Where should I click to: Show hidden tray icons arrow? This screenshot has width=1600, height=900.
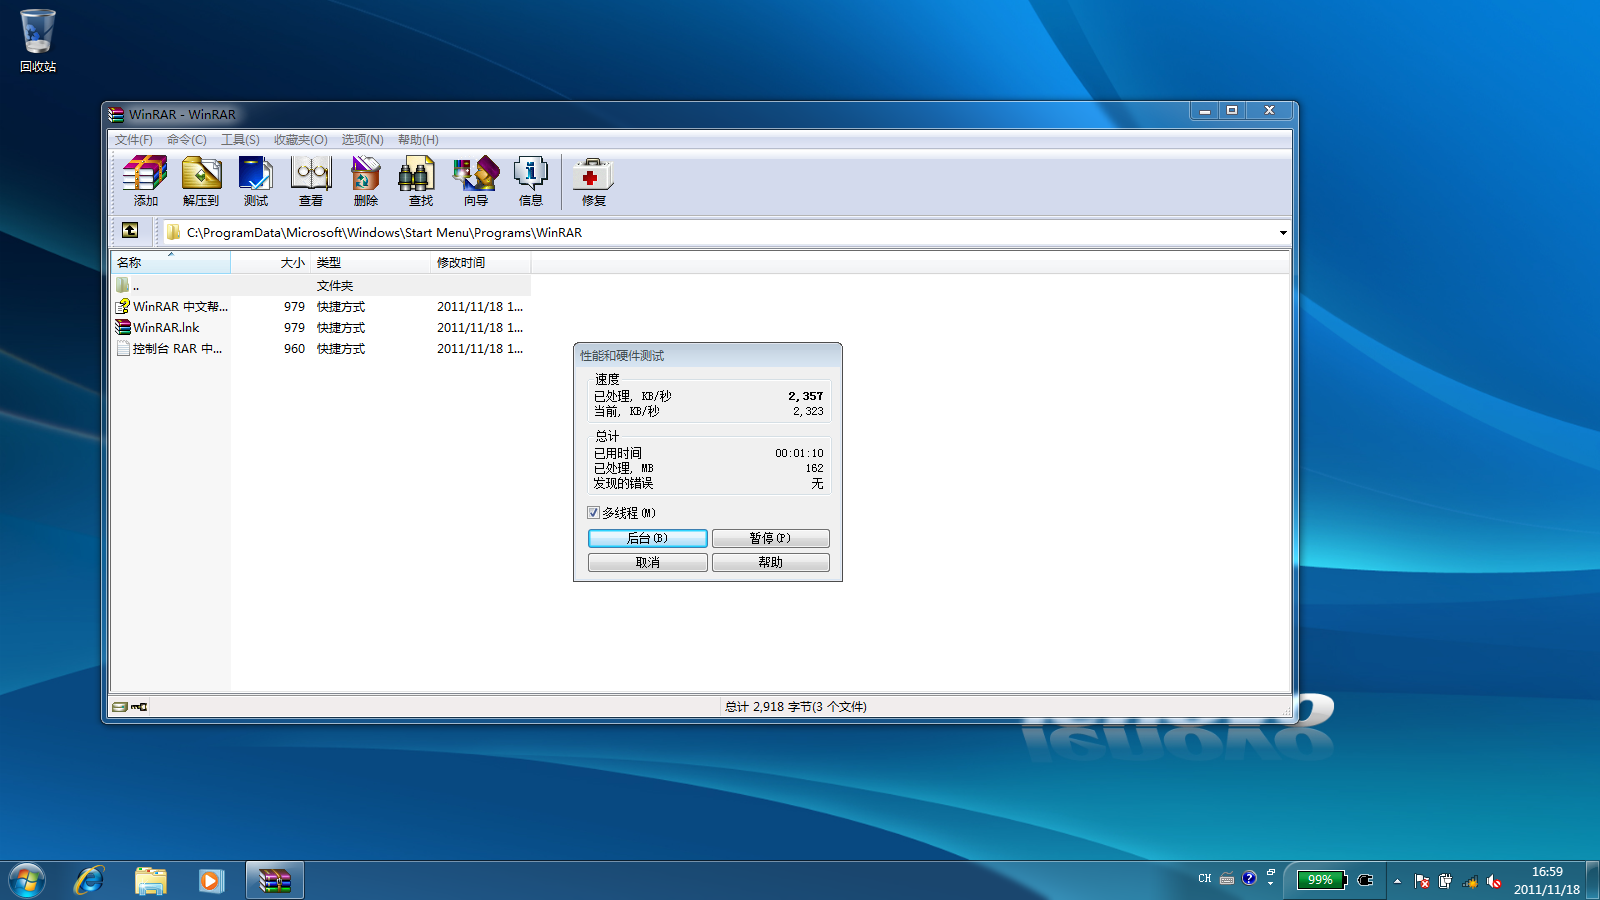pos(1397,881)
